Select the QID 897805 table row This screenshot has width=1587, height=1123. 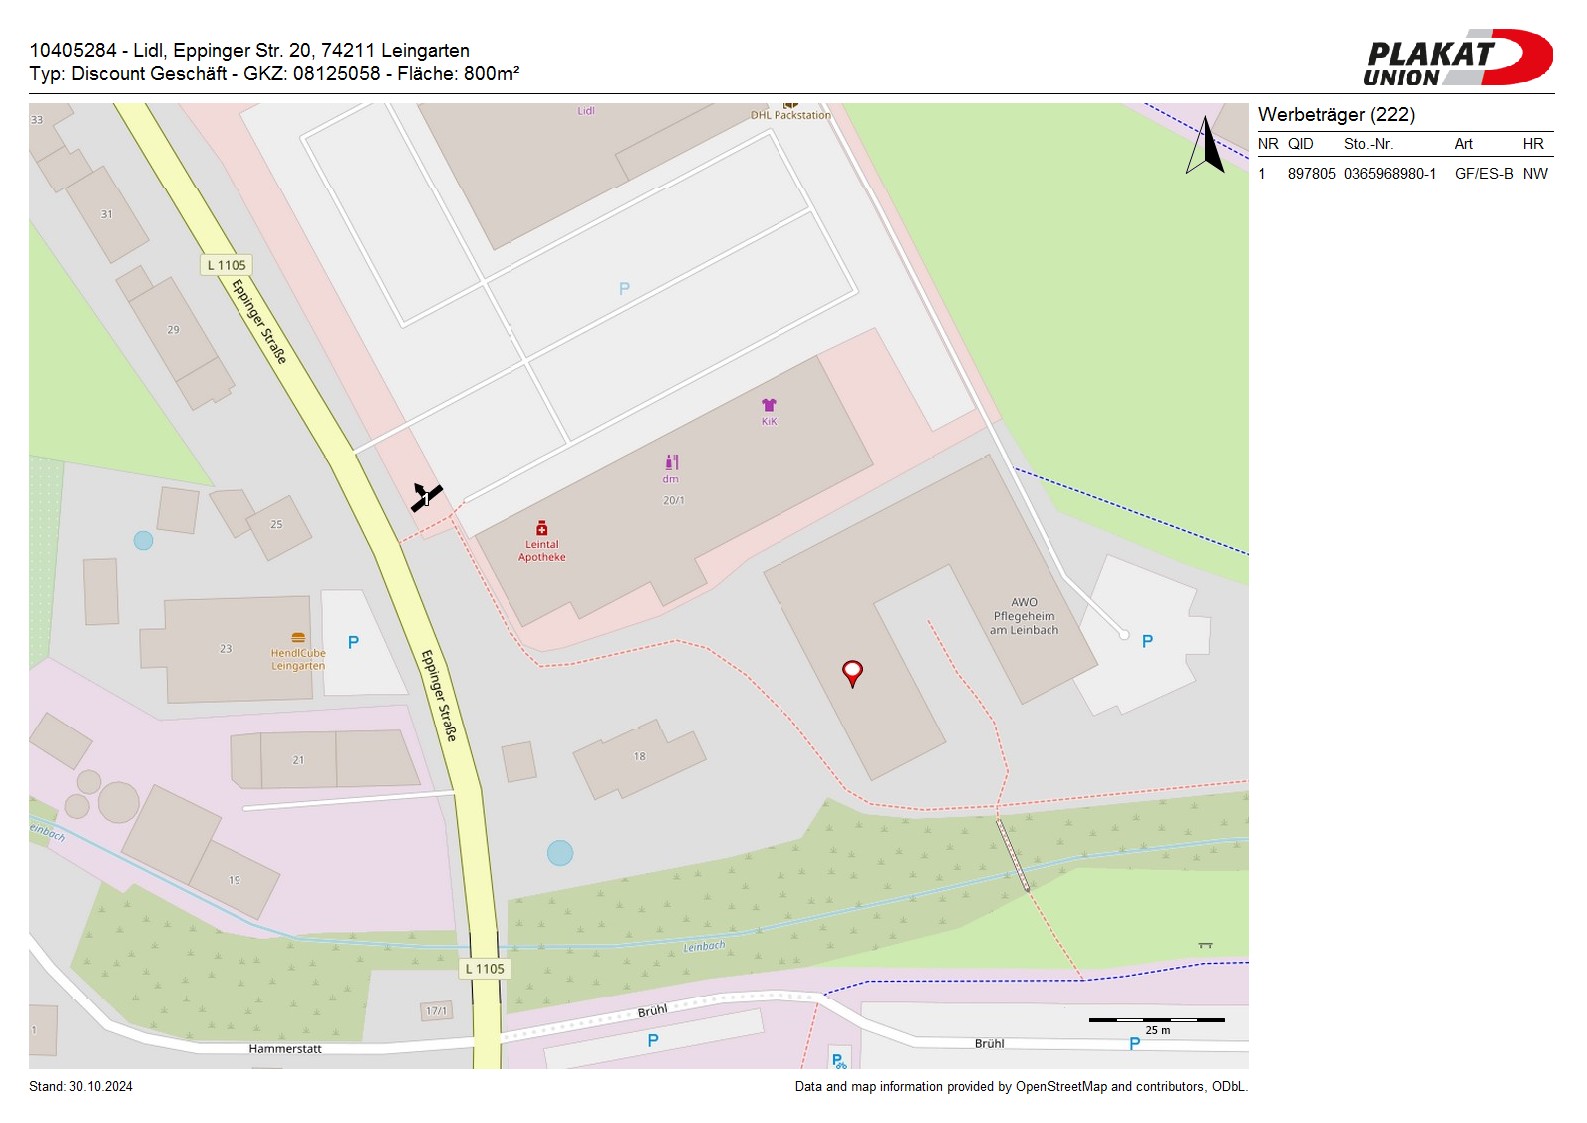tap(1404, 174)
